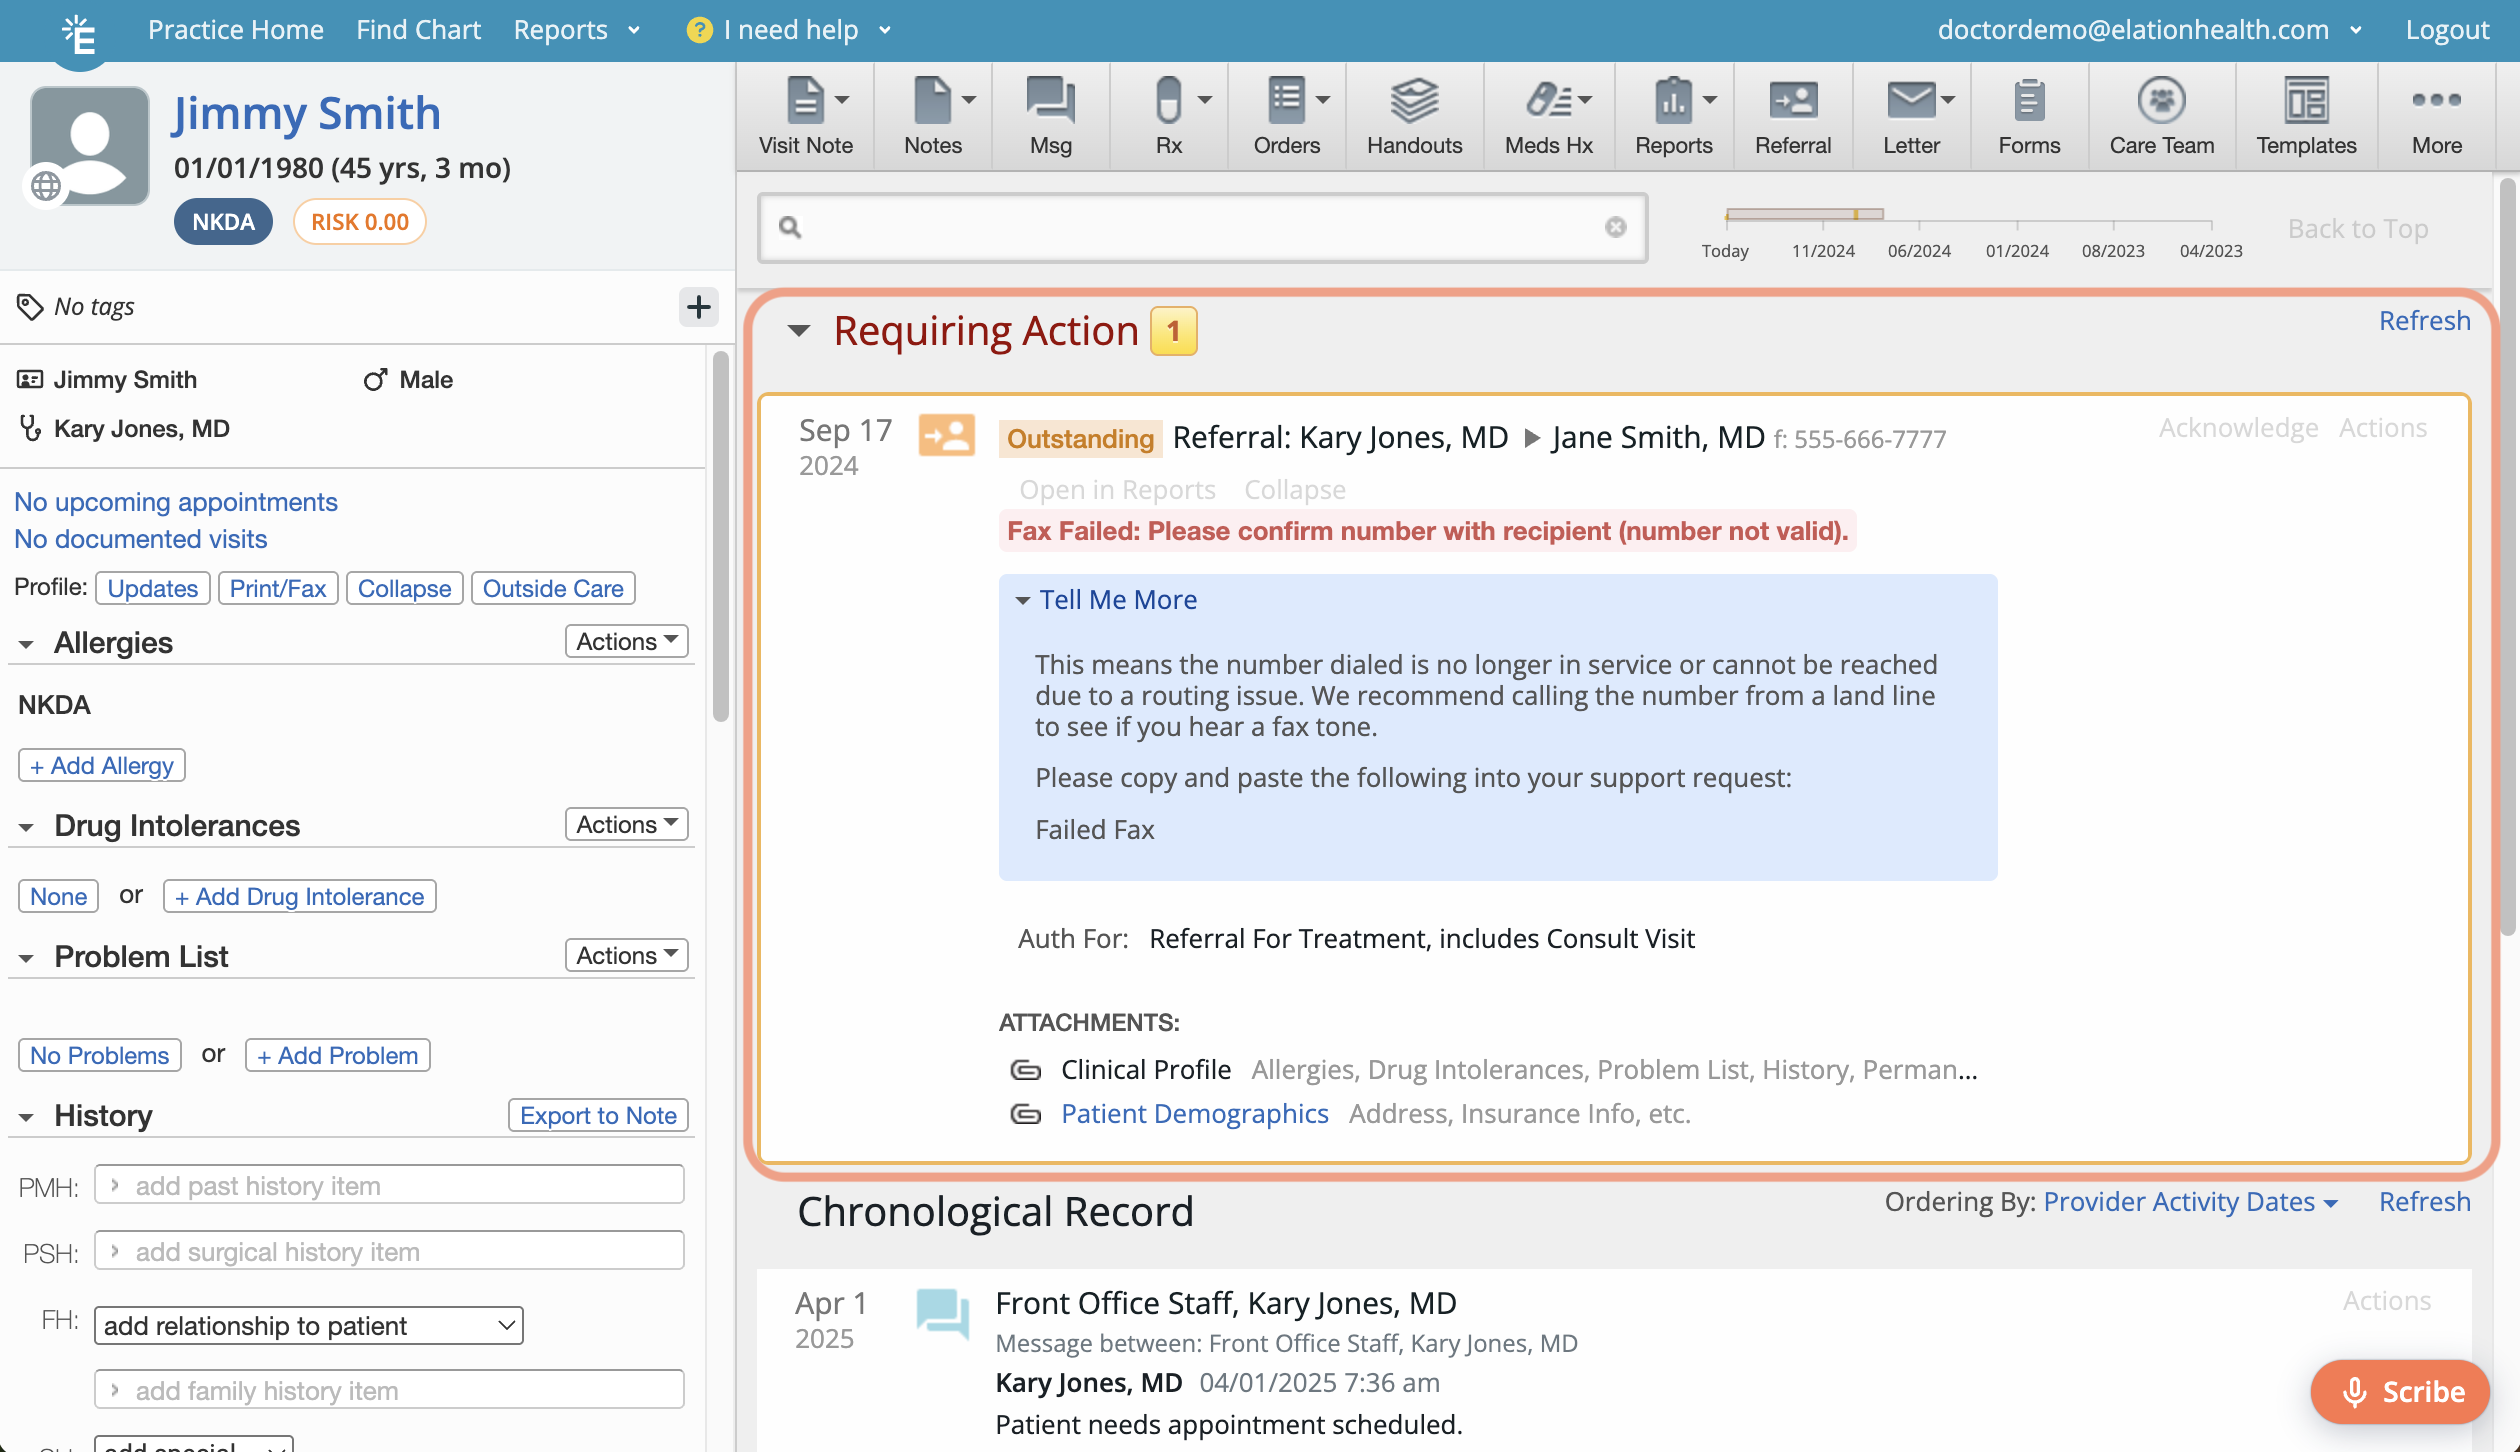The height and width of the screenshot is (1452, 2520).
Task: Open the Forms tool
Action: coord(2029,115)
